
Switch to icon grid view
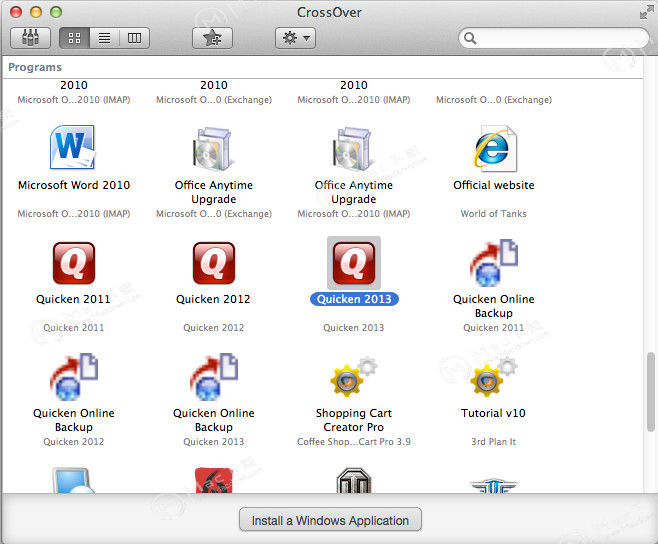(74, 38)
